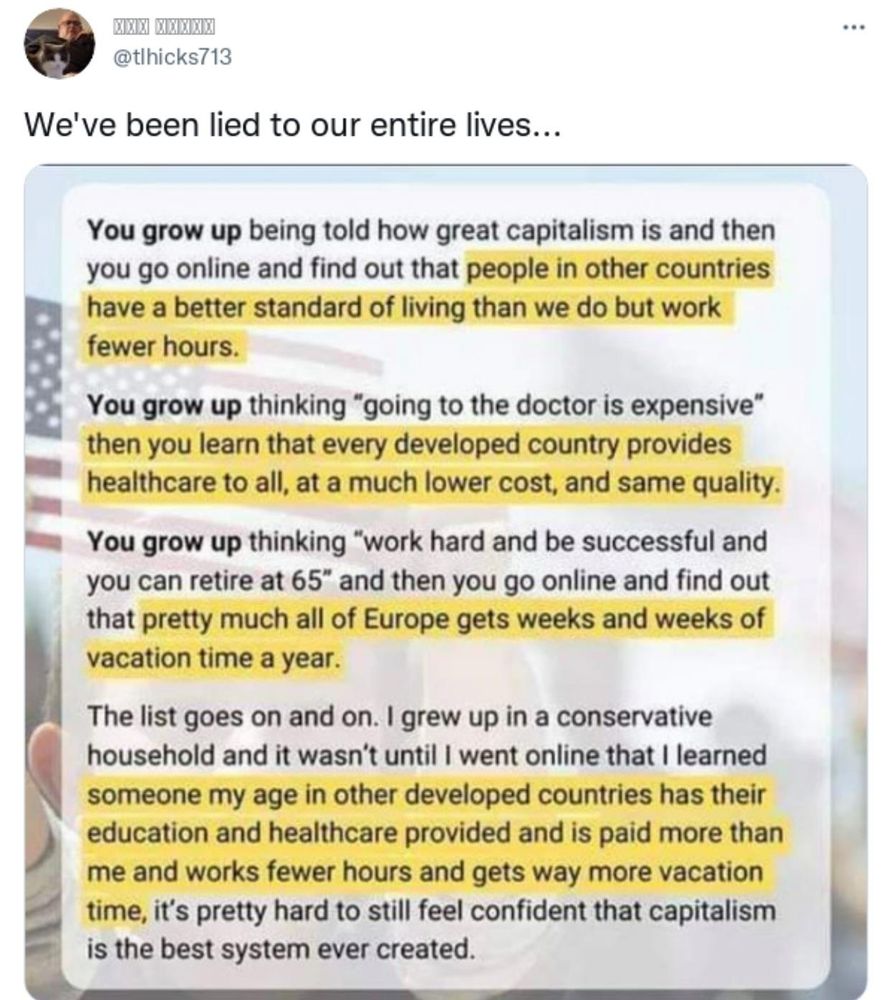This screenshot has width=892, height=1000.
Task: Click the first bold 'You grow up' heading
Action: pyautogui.click(x=163, y=231)
